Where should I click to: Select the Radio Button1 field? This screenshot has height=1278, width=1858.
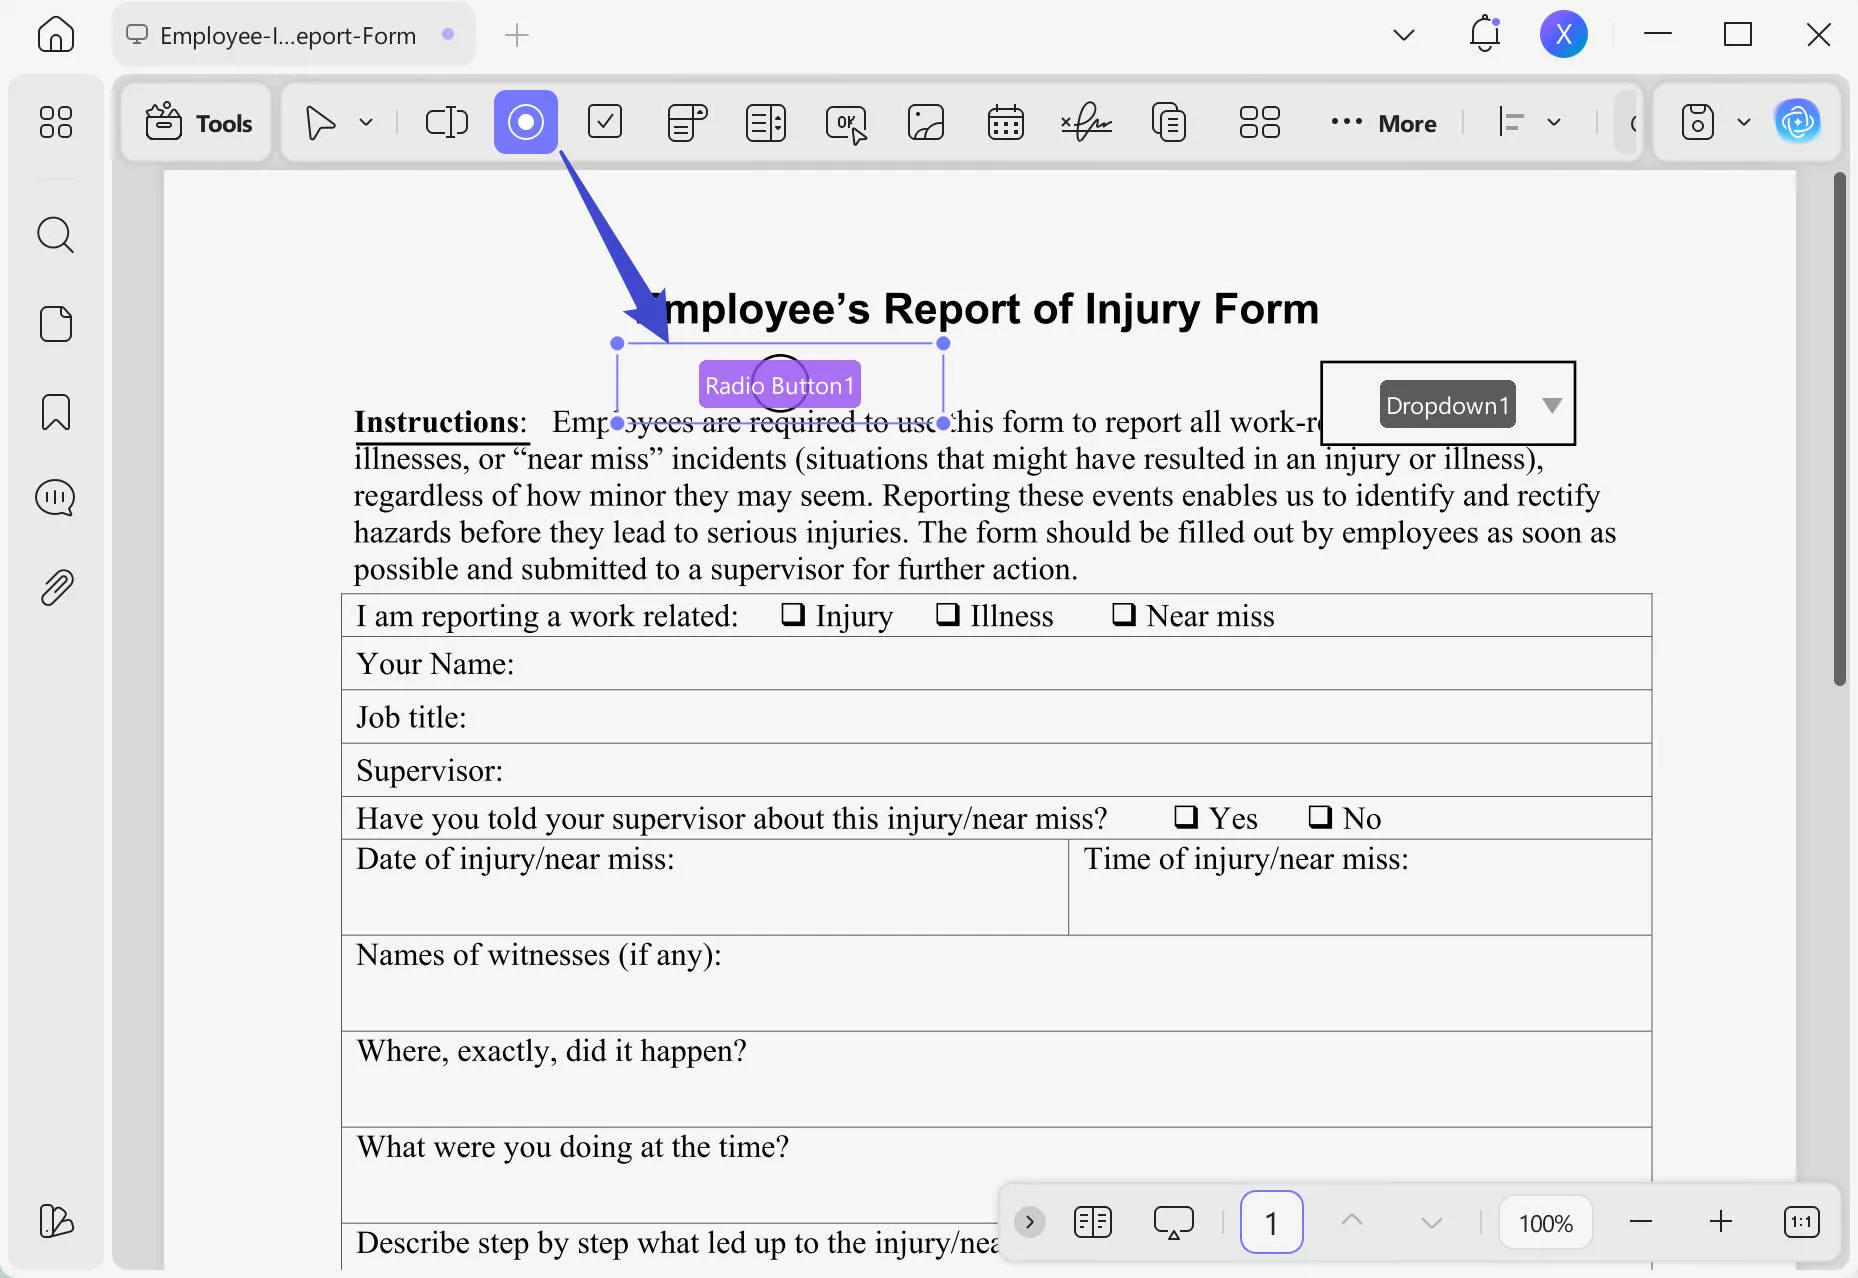[x=780, y=384]
